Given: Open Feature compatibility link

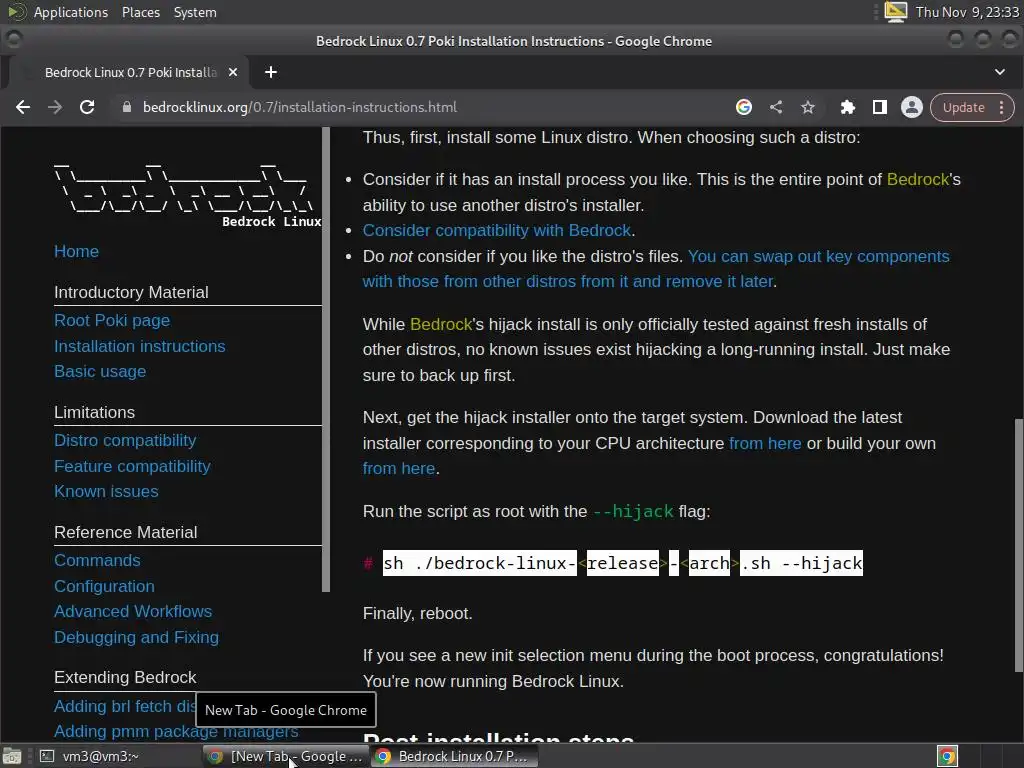Looking at the screenshot, I should click(x=132, y=466).
